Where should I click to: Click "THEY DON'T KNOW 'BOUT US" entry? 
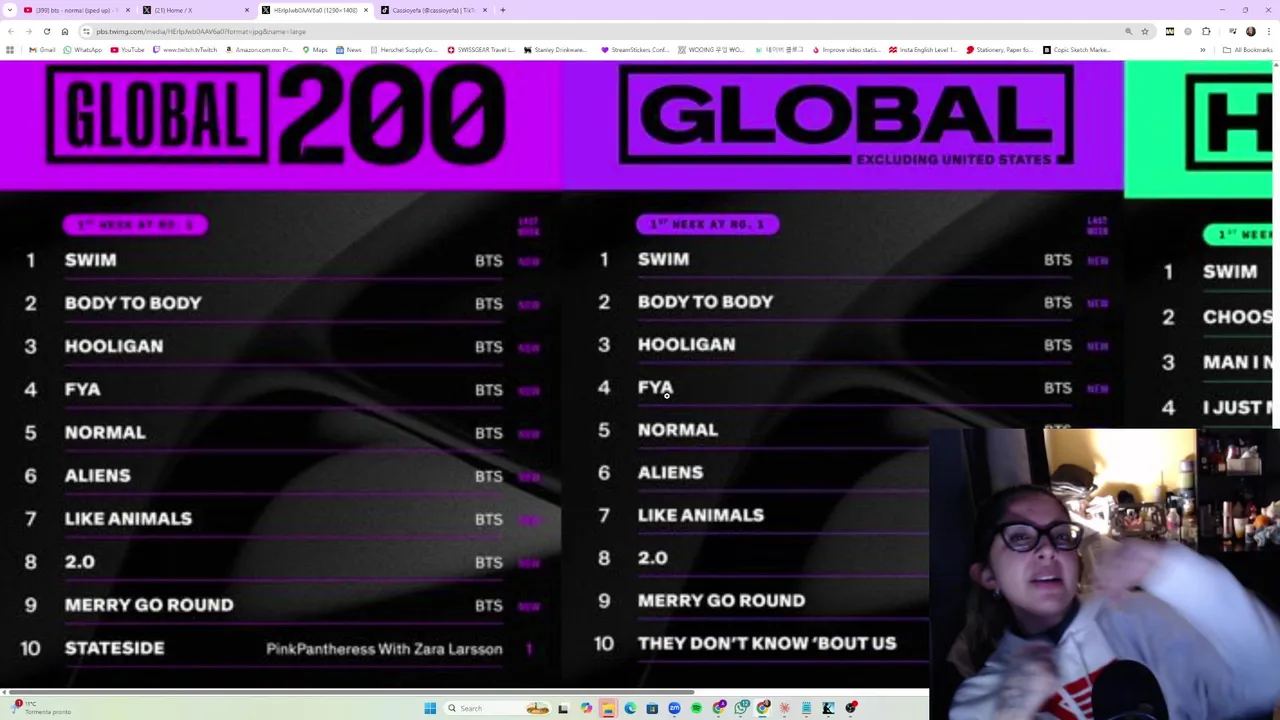(x=767, y=643)
